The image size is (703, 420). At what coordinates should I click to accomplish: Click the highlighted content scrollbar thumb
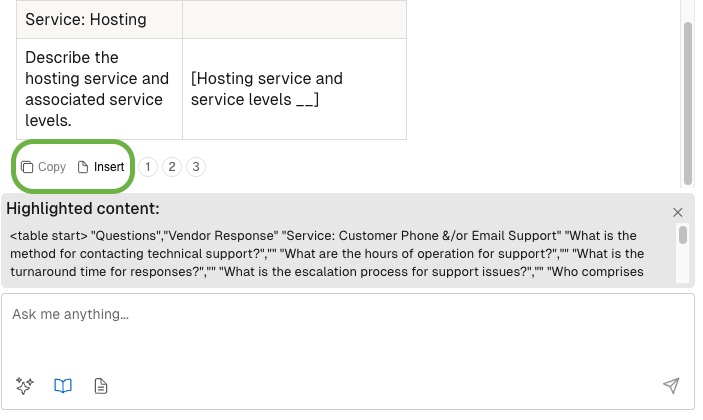tap(682, 235)
